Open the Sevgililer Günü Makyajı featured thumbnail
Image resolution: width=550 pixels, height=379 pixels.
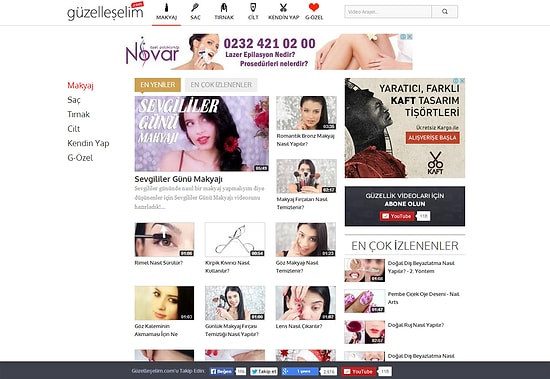click(202, 134)
